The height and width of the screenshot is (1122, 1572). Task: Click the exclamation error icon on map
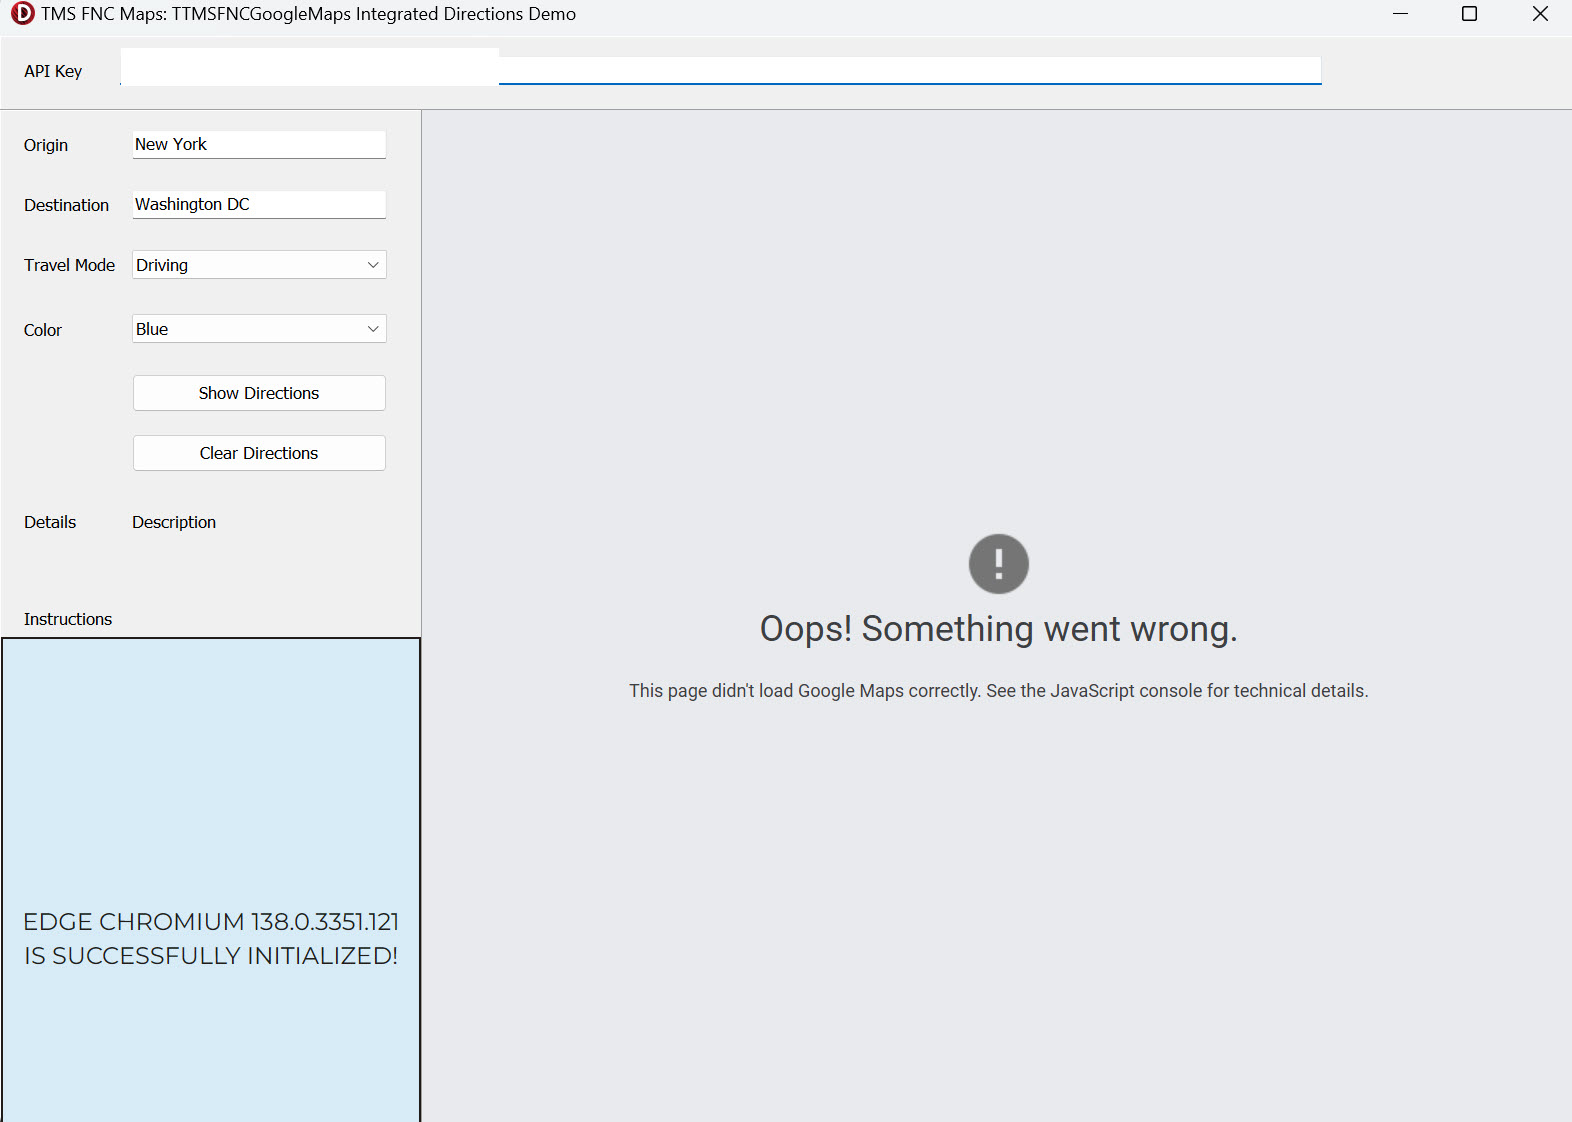[999, 564]
